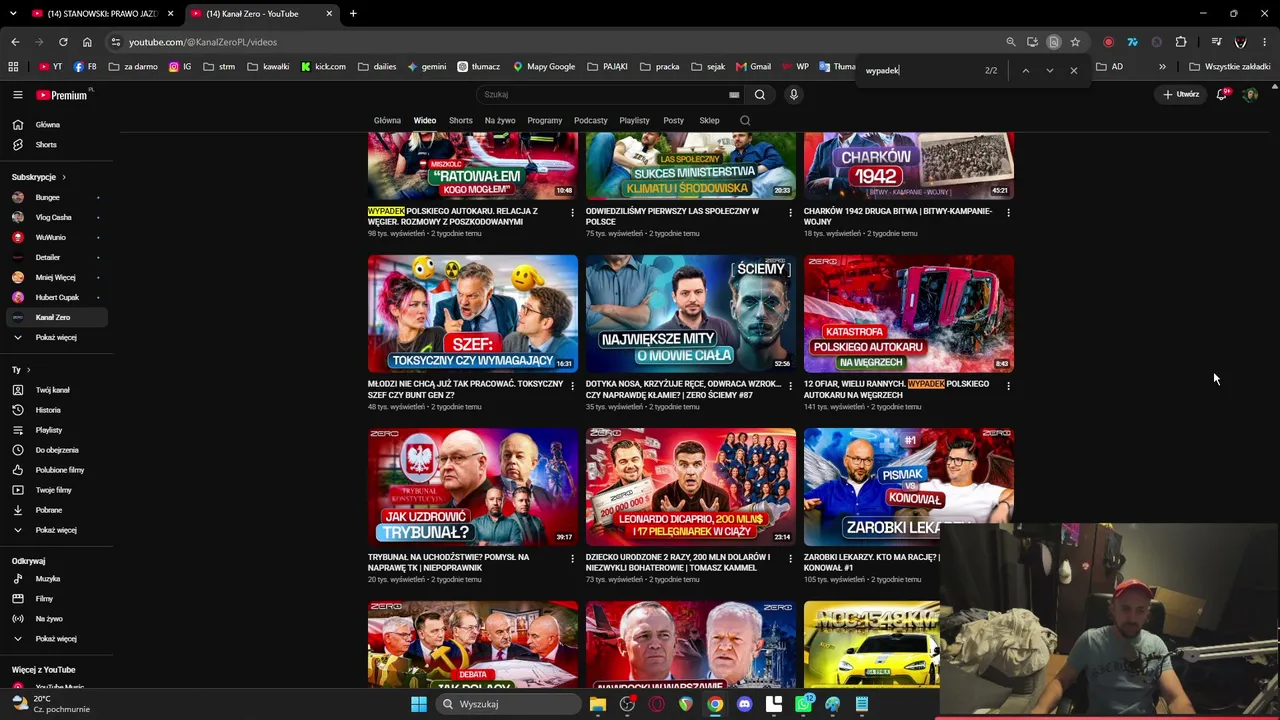Reload the page in the browser
Screen dimensions: 1280x720
63,42
